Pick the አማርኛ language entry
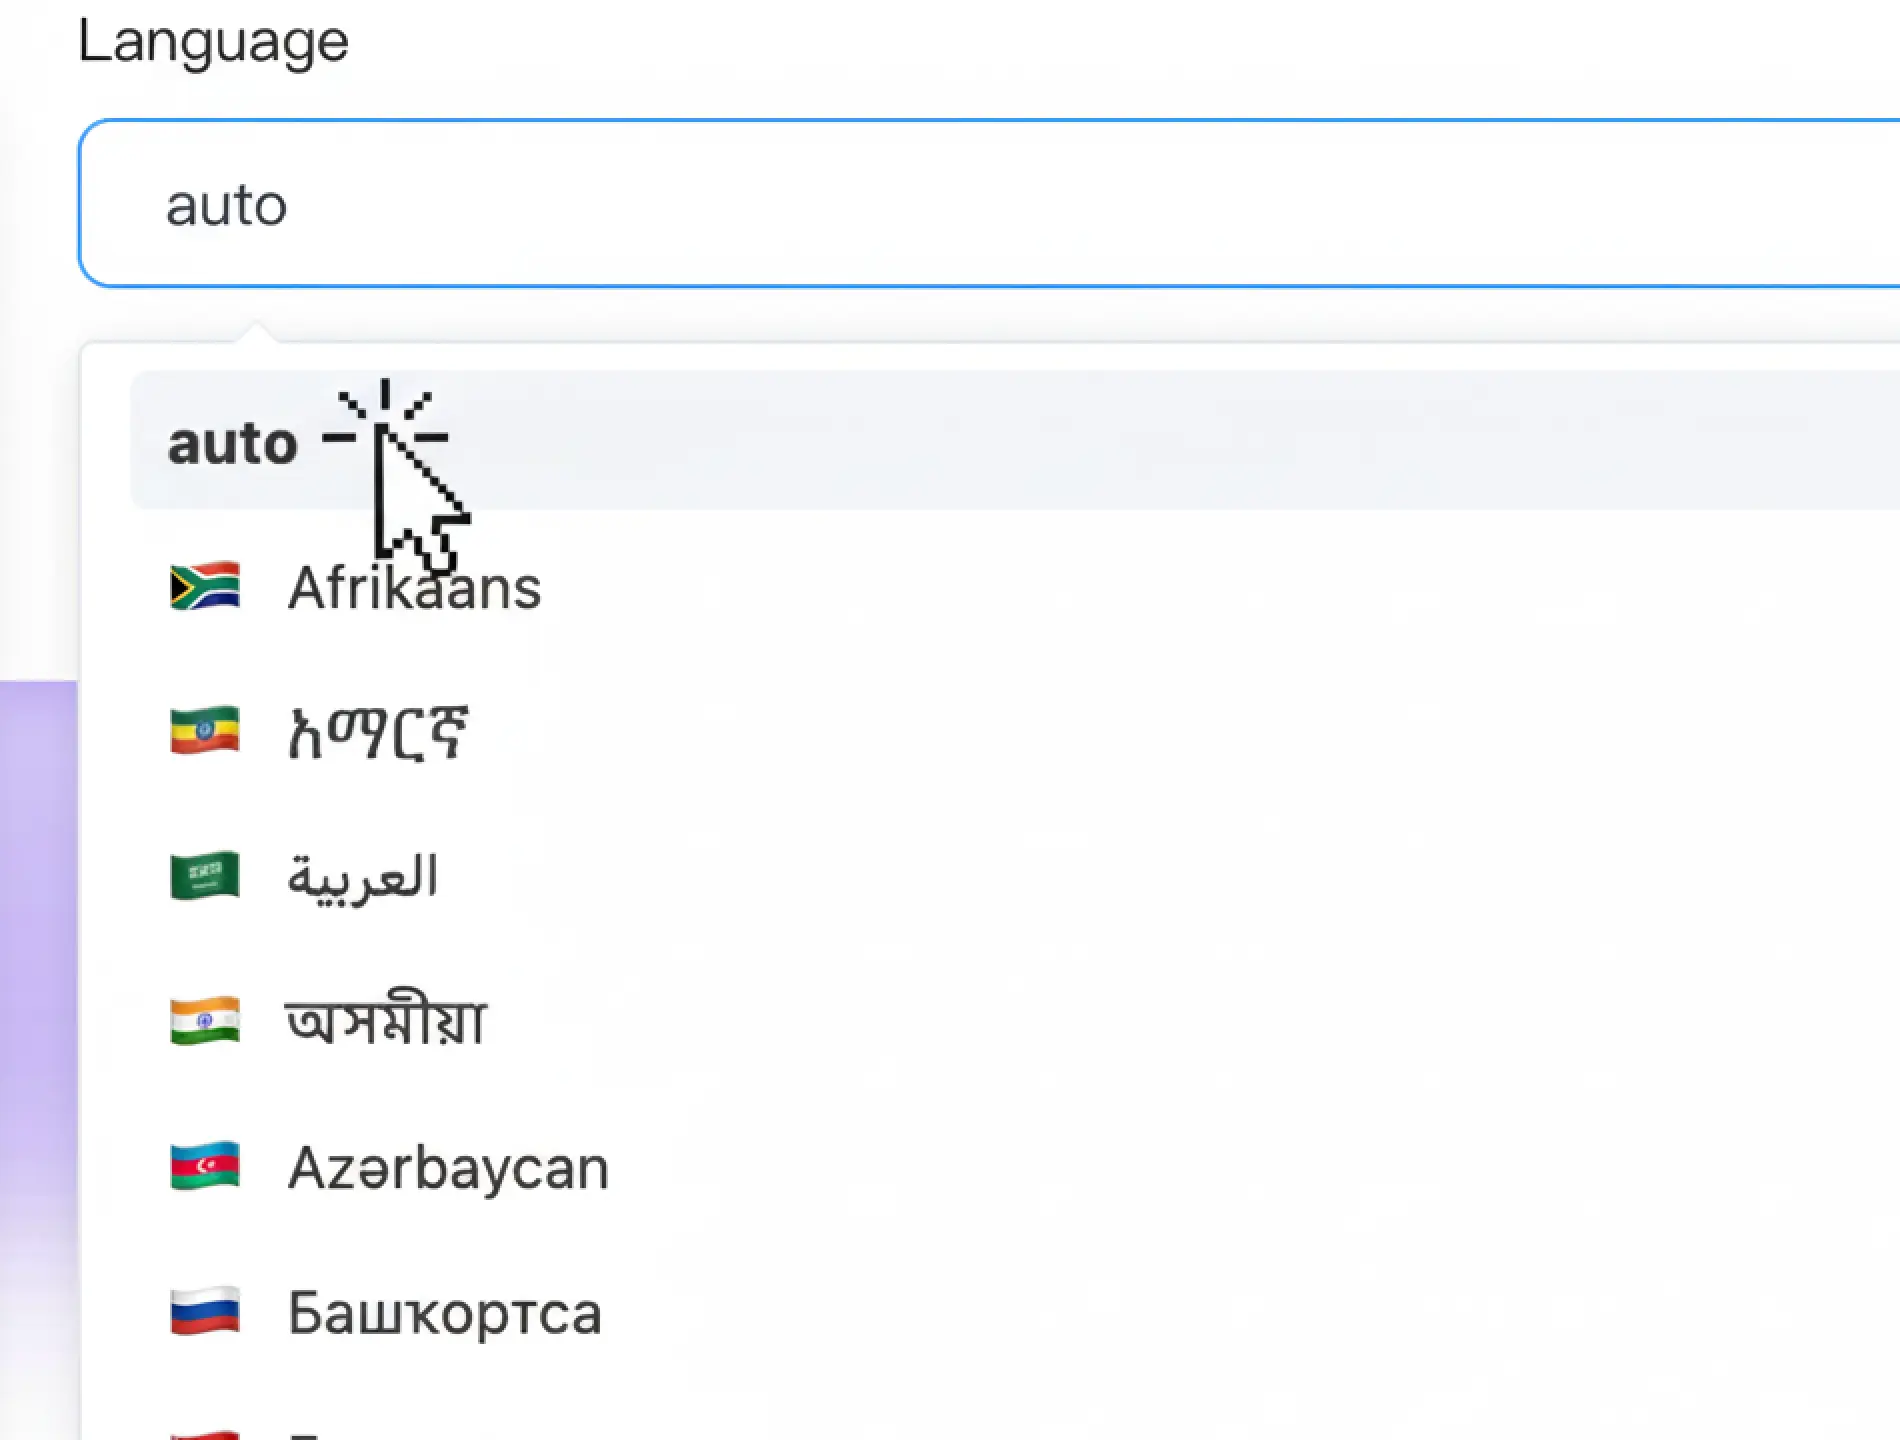Screen dimensions: 1900x1440 tap(382, 733)
